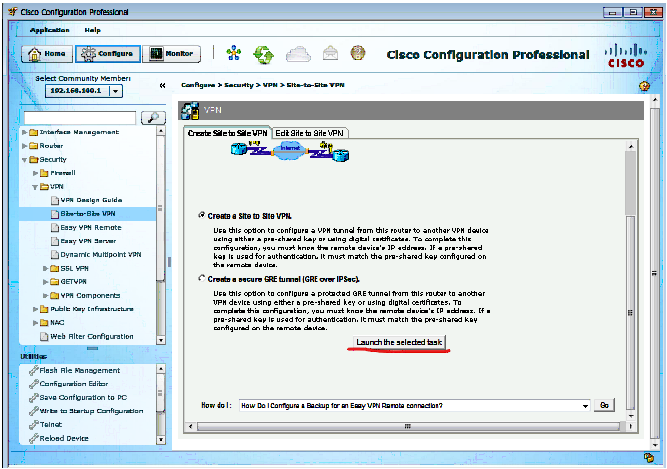The height and width of the screenshot is (469, 667).
Task: Expand Public Key Infrastructure folder
Action: (x=35, y=309)
